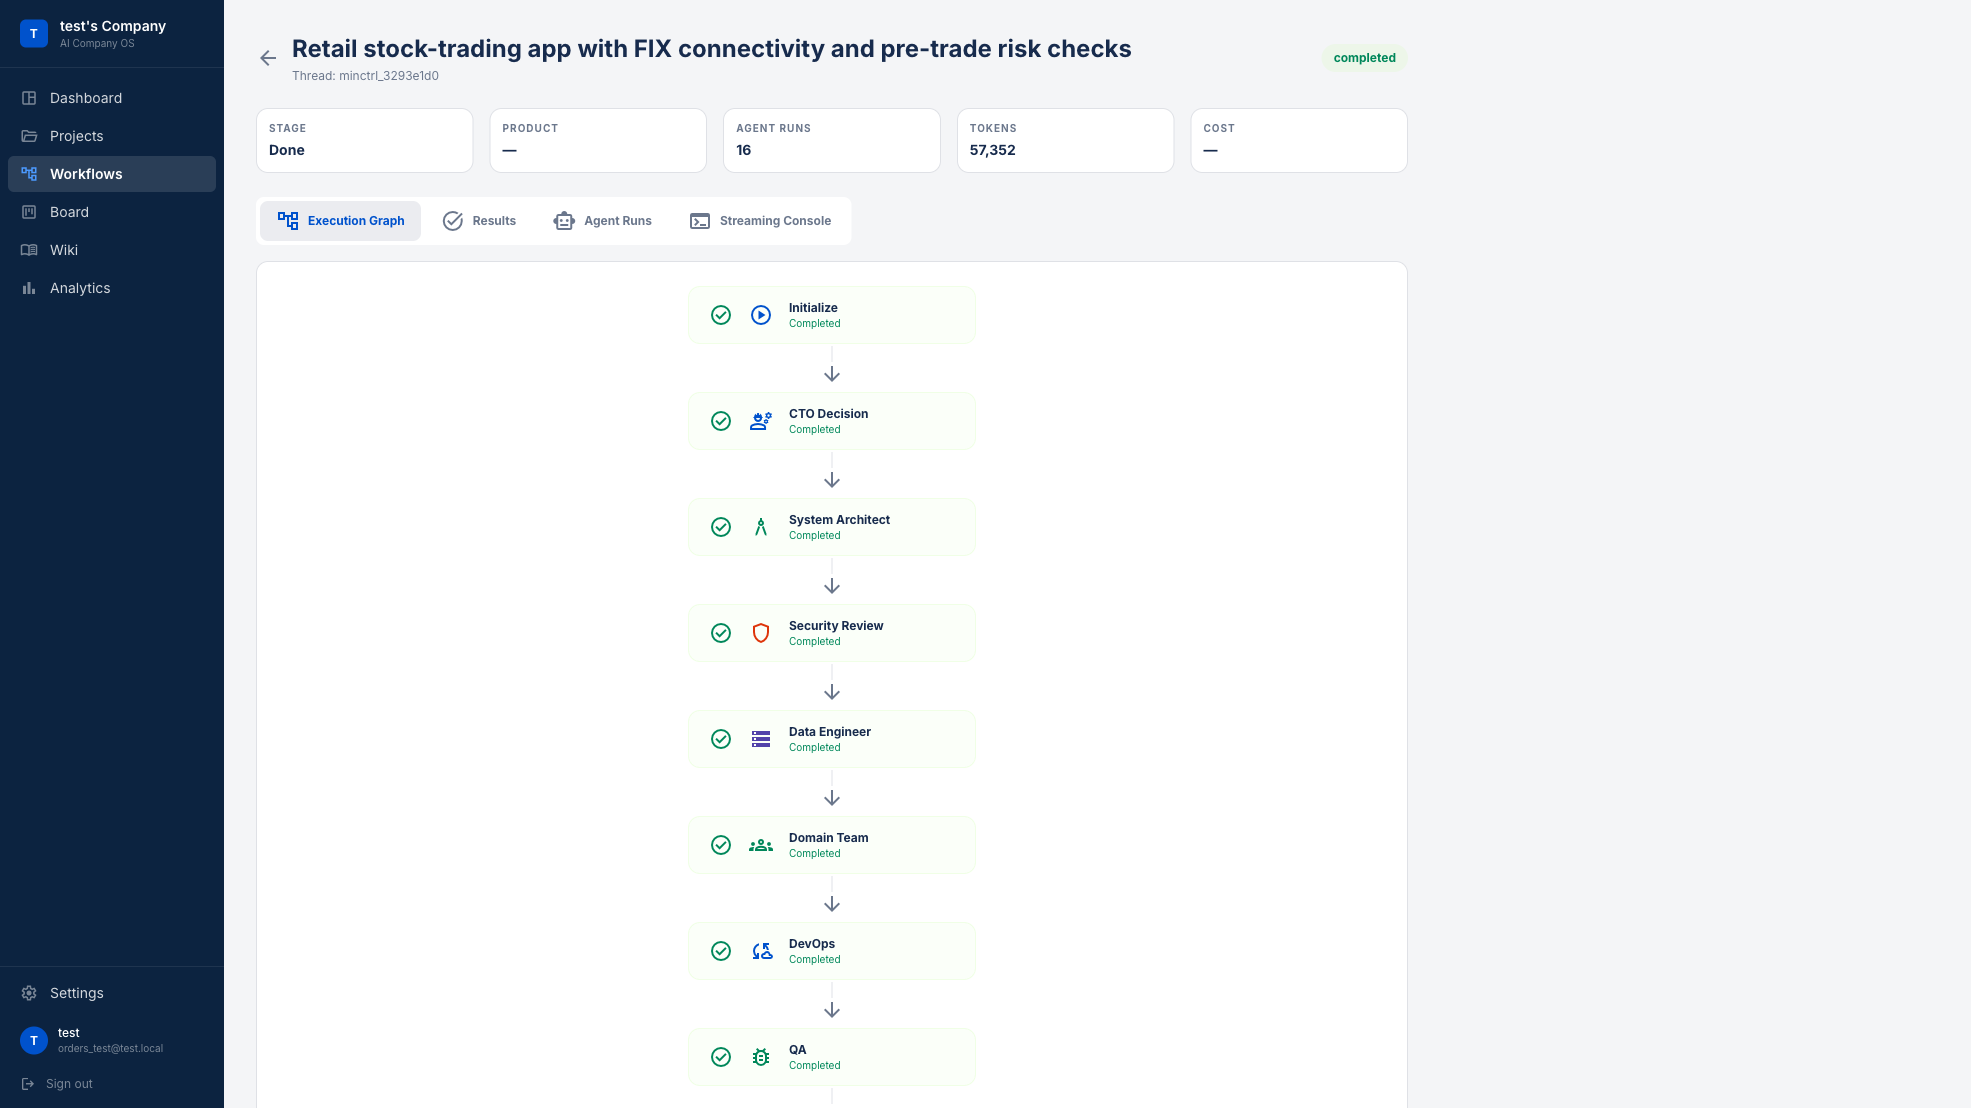Screen dimensions: 1971x1108
Task: Click the System Architect compass icon
Action: click(x=761, y=527)
